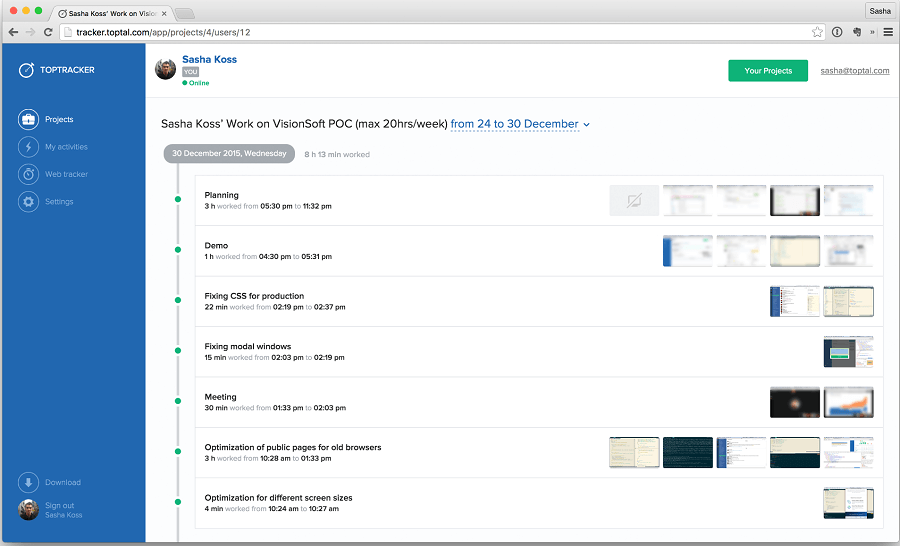Image resolution: width=900 pixels, height=546 pixels.
Task: Click the extension icon beside the star
Action: click(x=837, y=32)
